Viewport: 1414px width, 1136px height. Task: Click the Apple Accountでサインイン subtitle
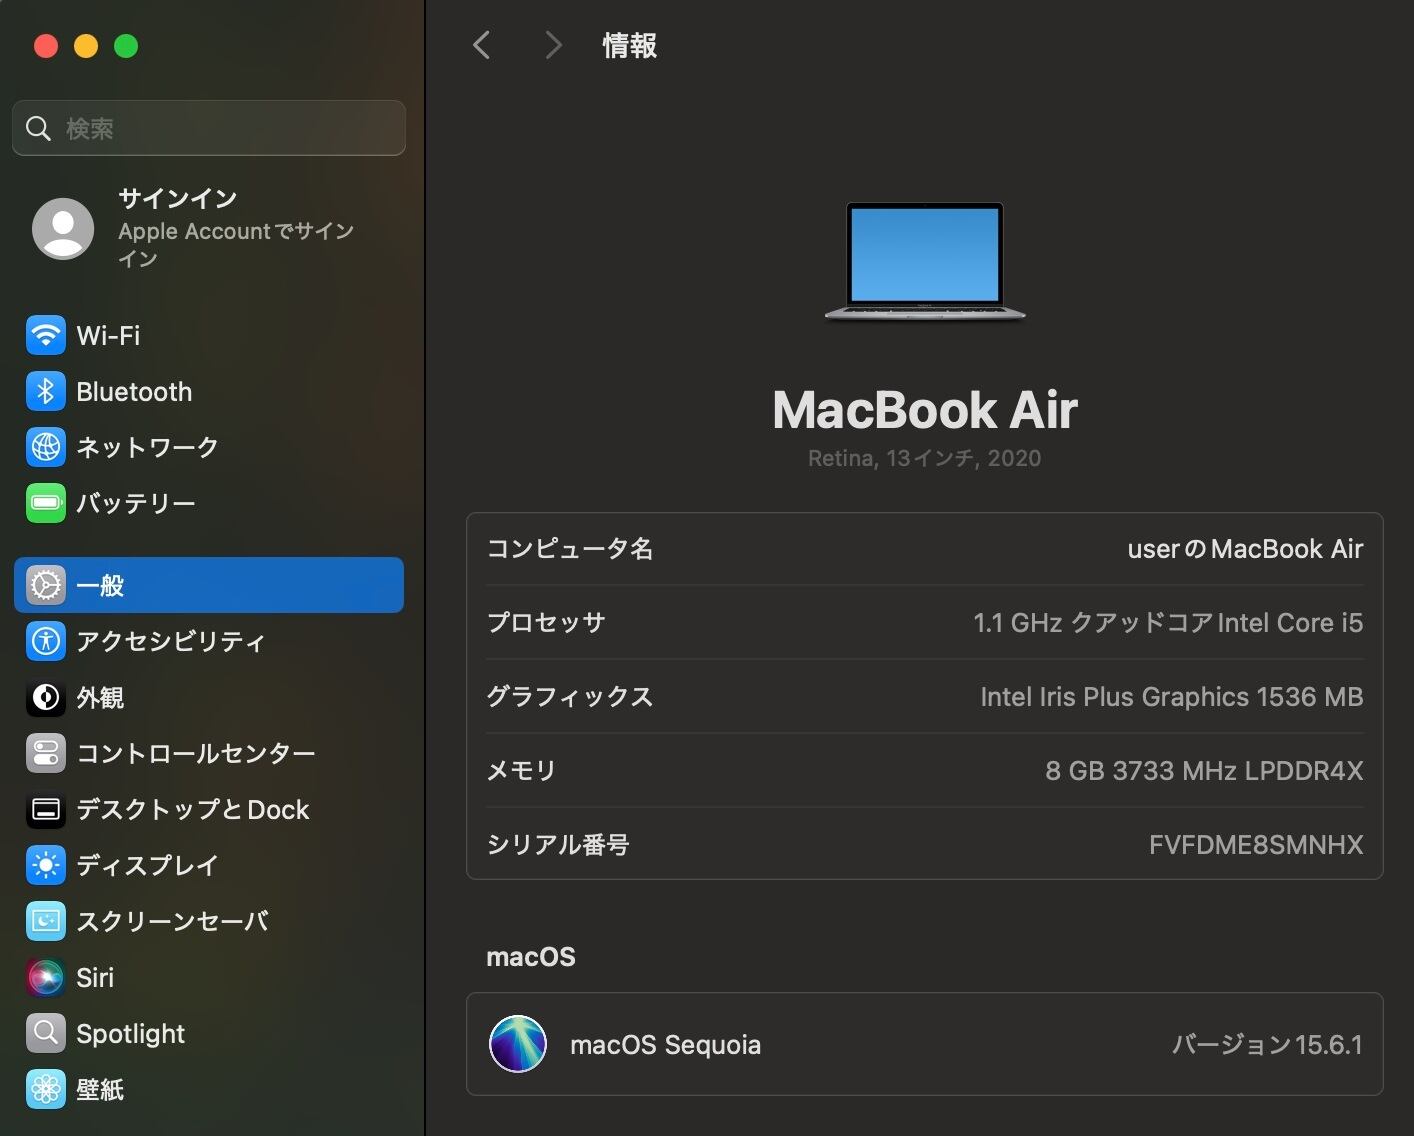pyautogui.click(x=236, y=244)
